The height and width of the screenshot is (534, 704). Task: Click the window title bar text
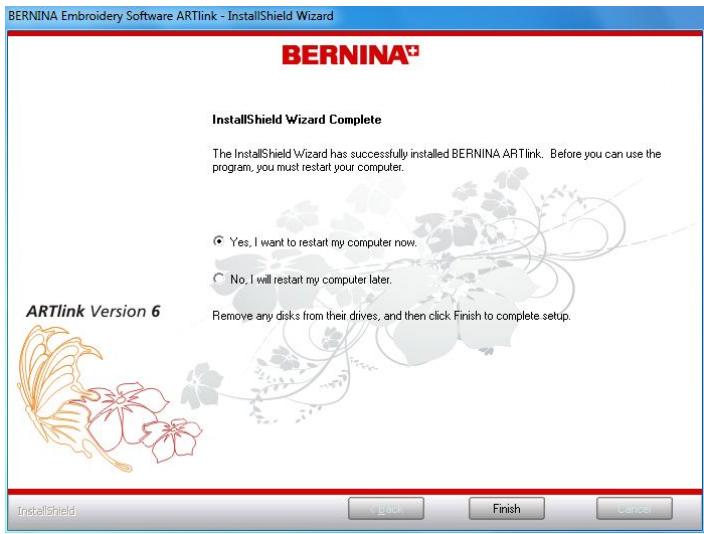click(171, 16)
